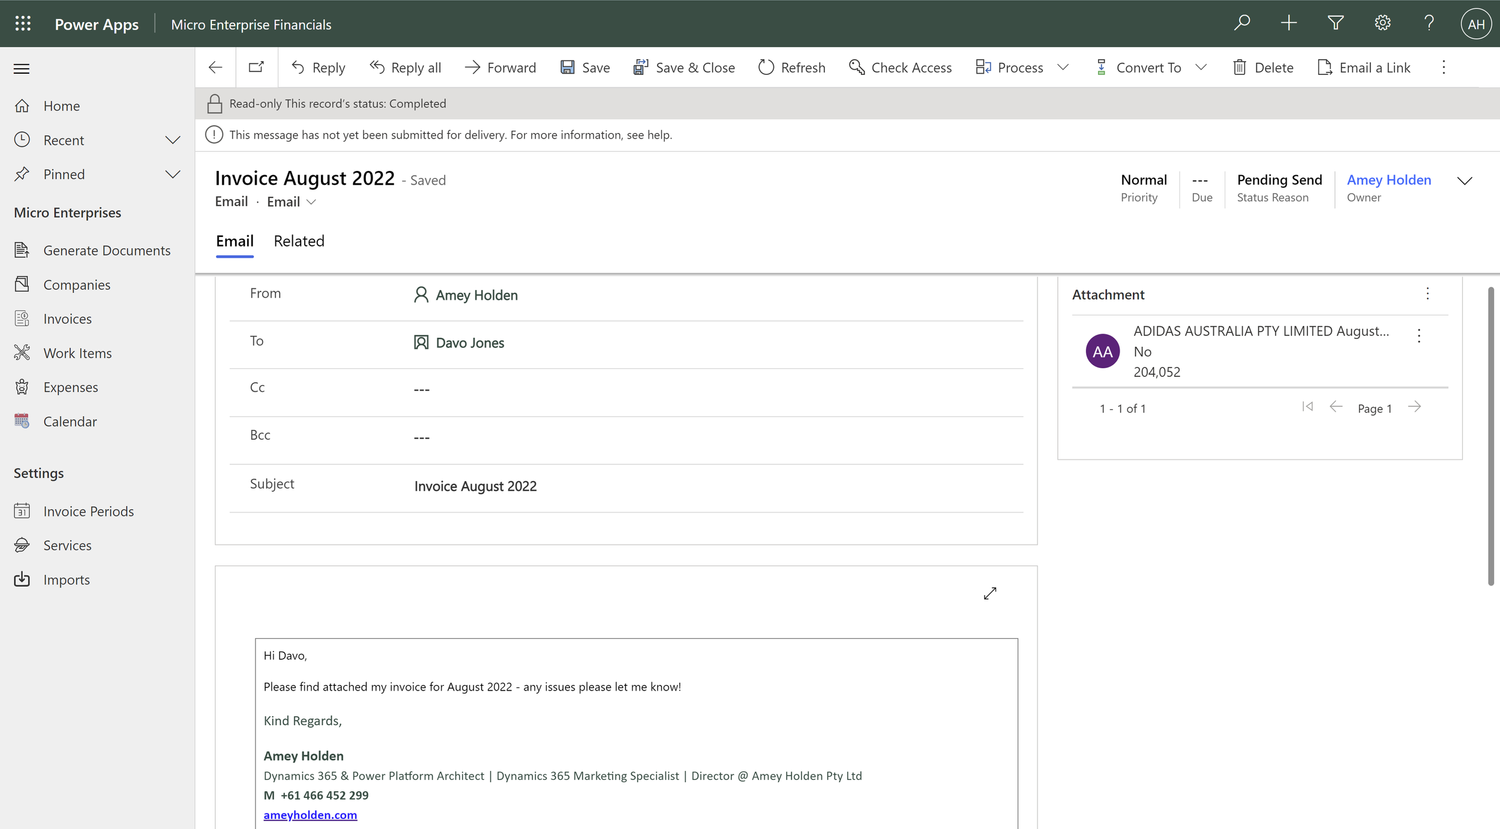
Task: Expand the Email form selector dropdown
Action: click(x=313, y=201)
